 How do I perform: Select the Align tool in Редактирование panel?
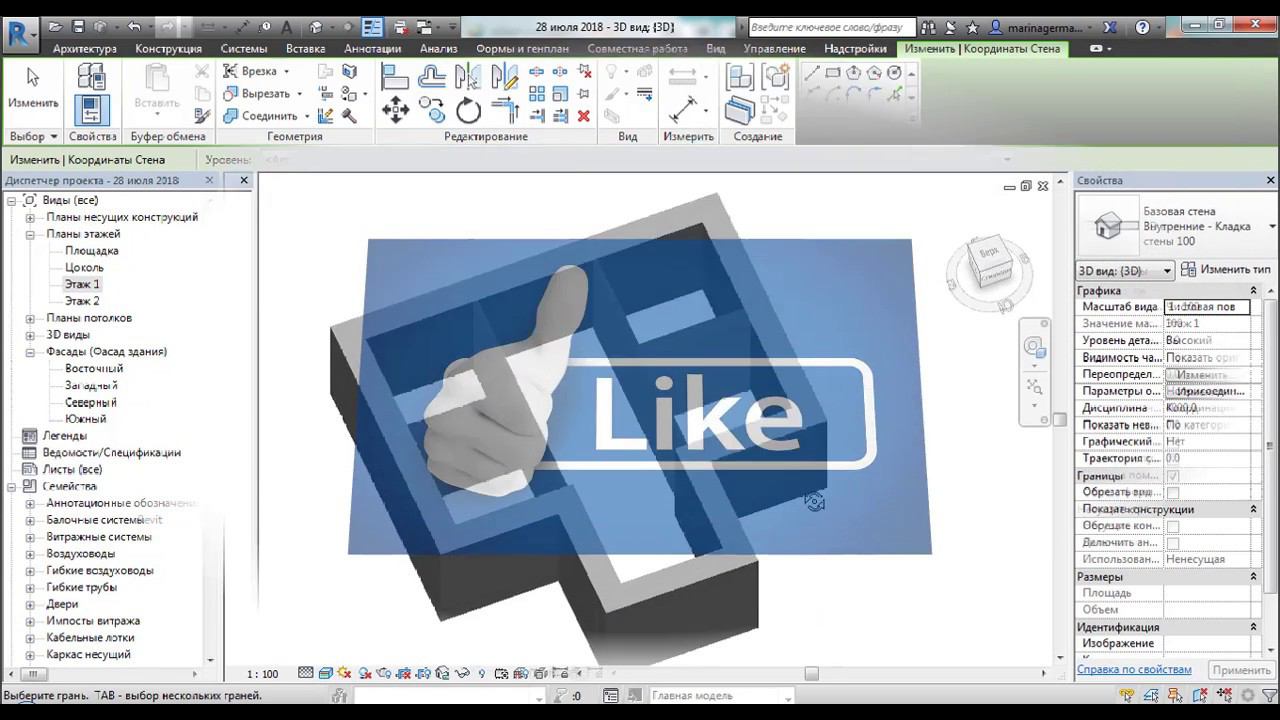(396, 76)
